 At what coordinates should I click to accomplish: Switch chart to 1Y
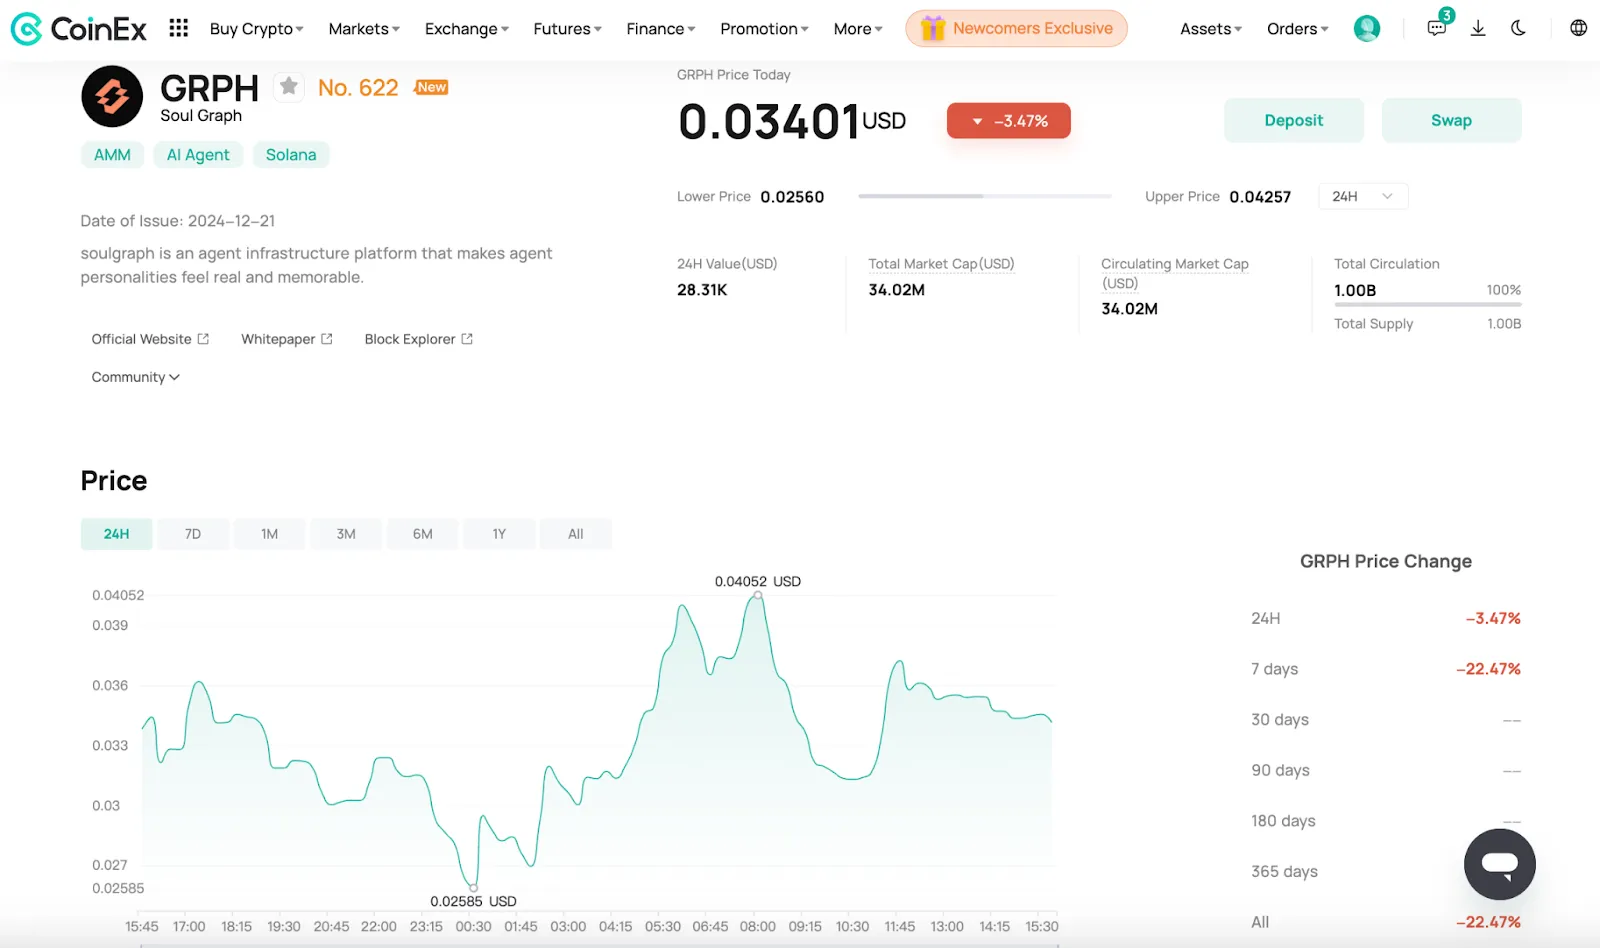(499, 534)
